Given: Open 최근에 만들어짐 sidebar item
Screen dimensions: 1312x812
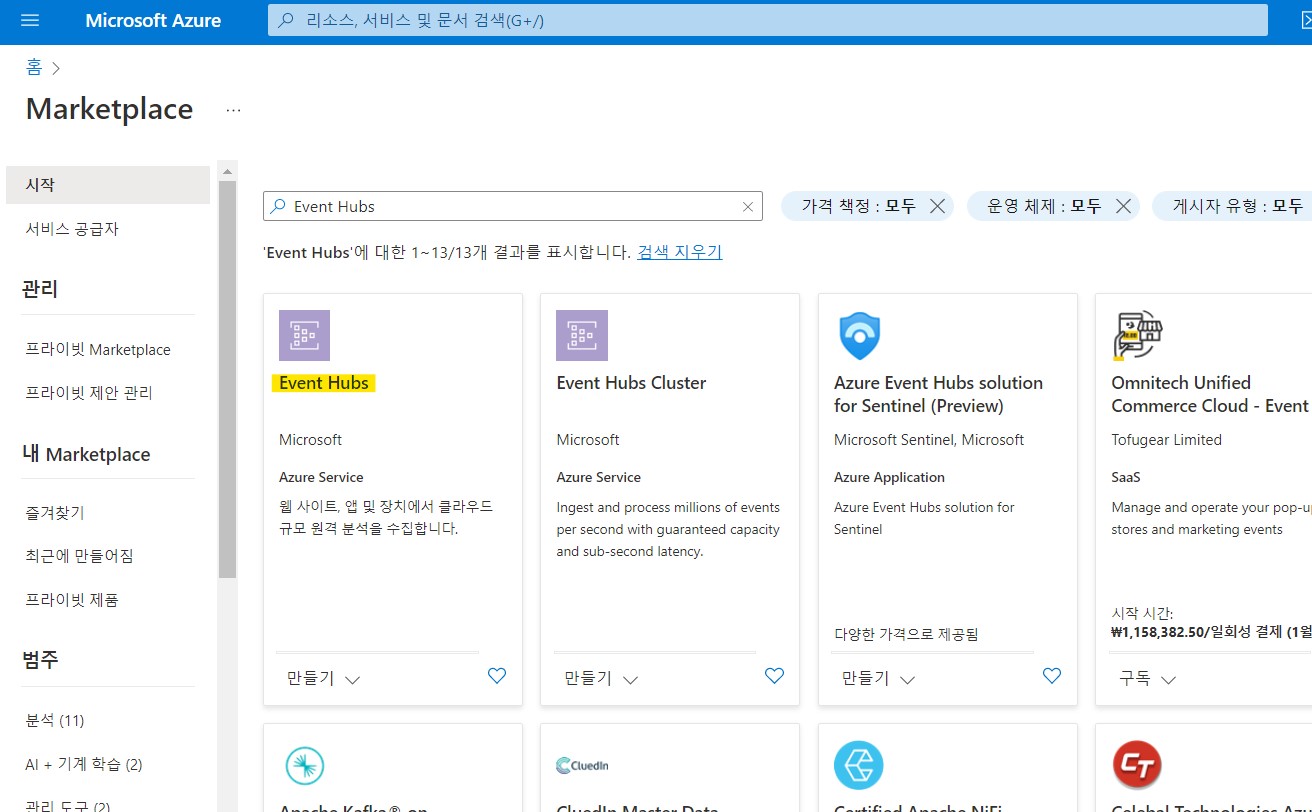Looking at the screenshot, I should 79,556.
